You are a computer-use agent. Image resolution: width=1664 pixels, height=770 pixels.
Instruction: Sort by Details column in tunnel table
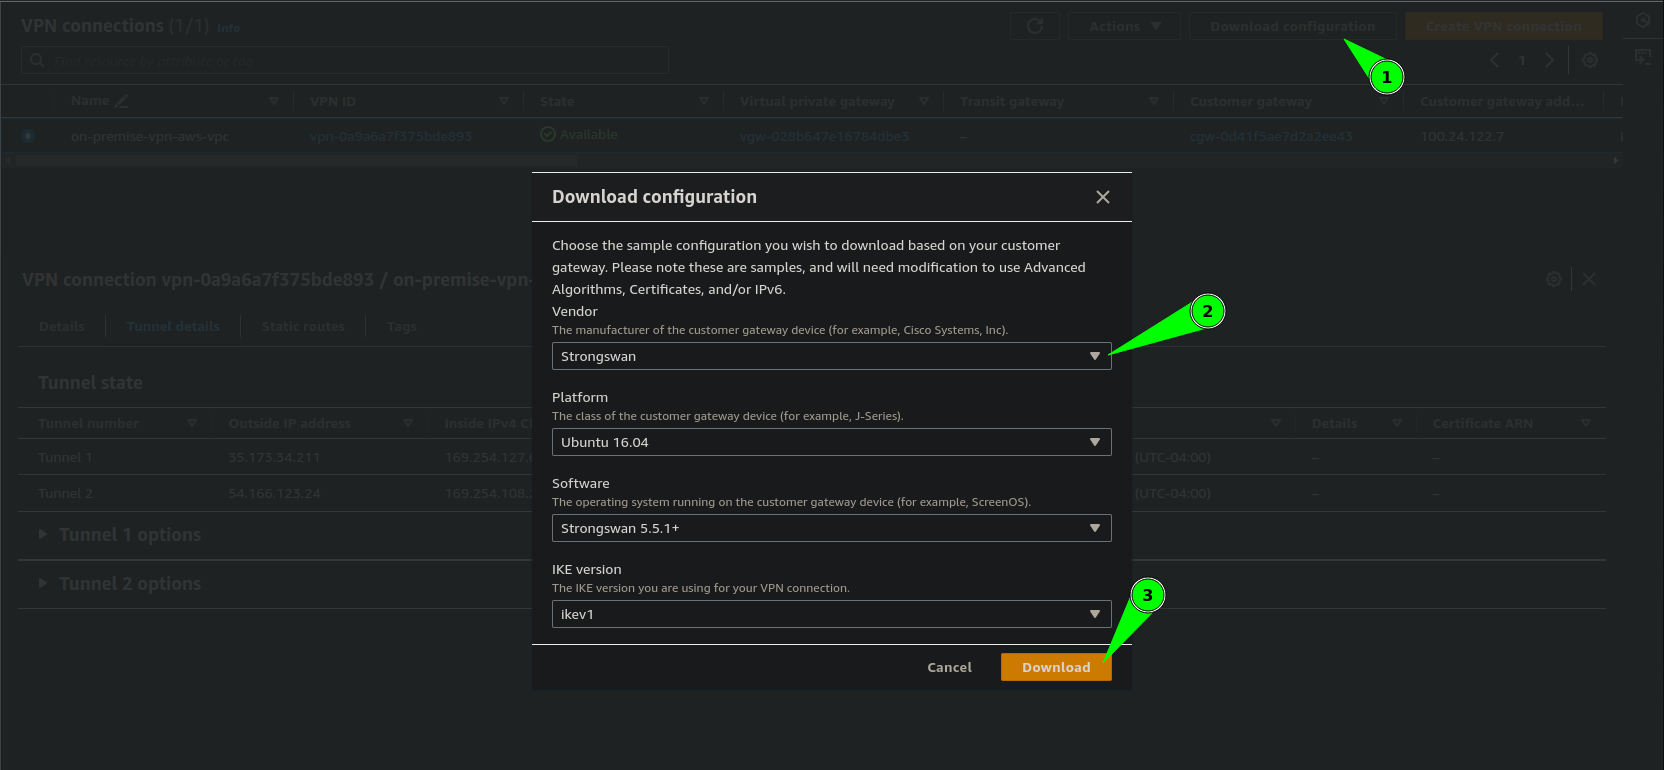1397,423
